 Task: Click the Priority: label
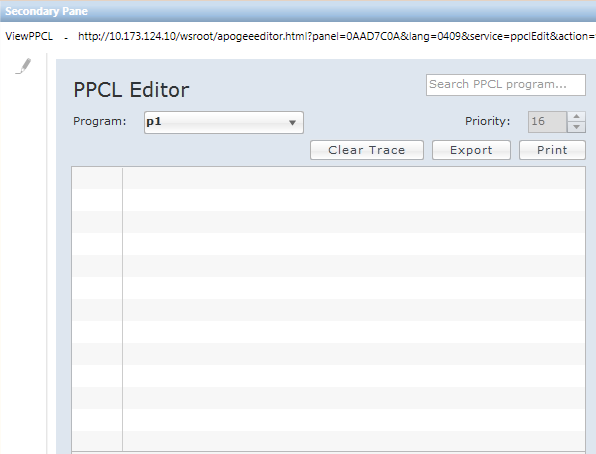coord(488,121)
